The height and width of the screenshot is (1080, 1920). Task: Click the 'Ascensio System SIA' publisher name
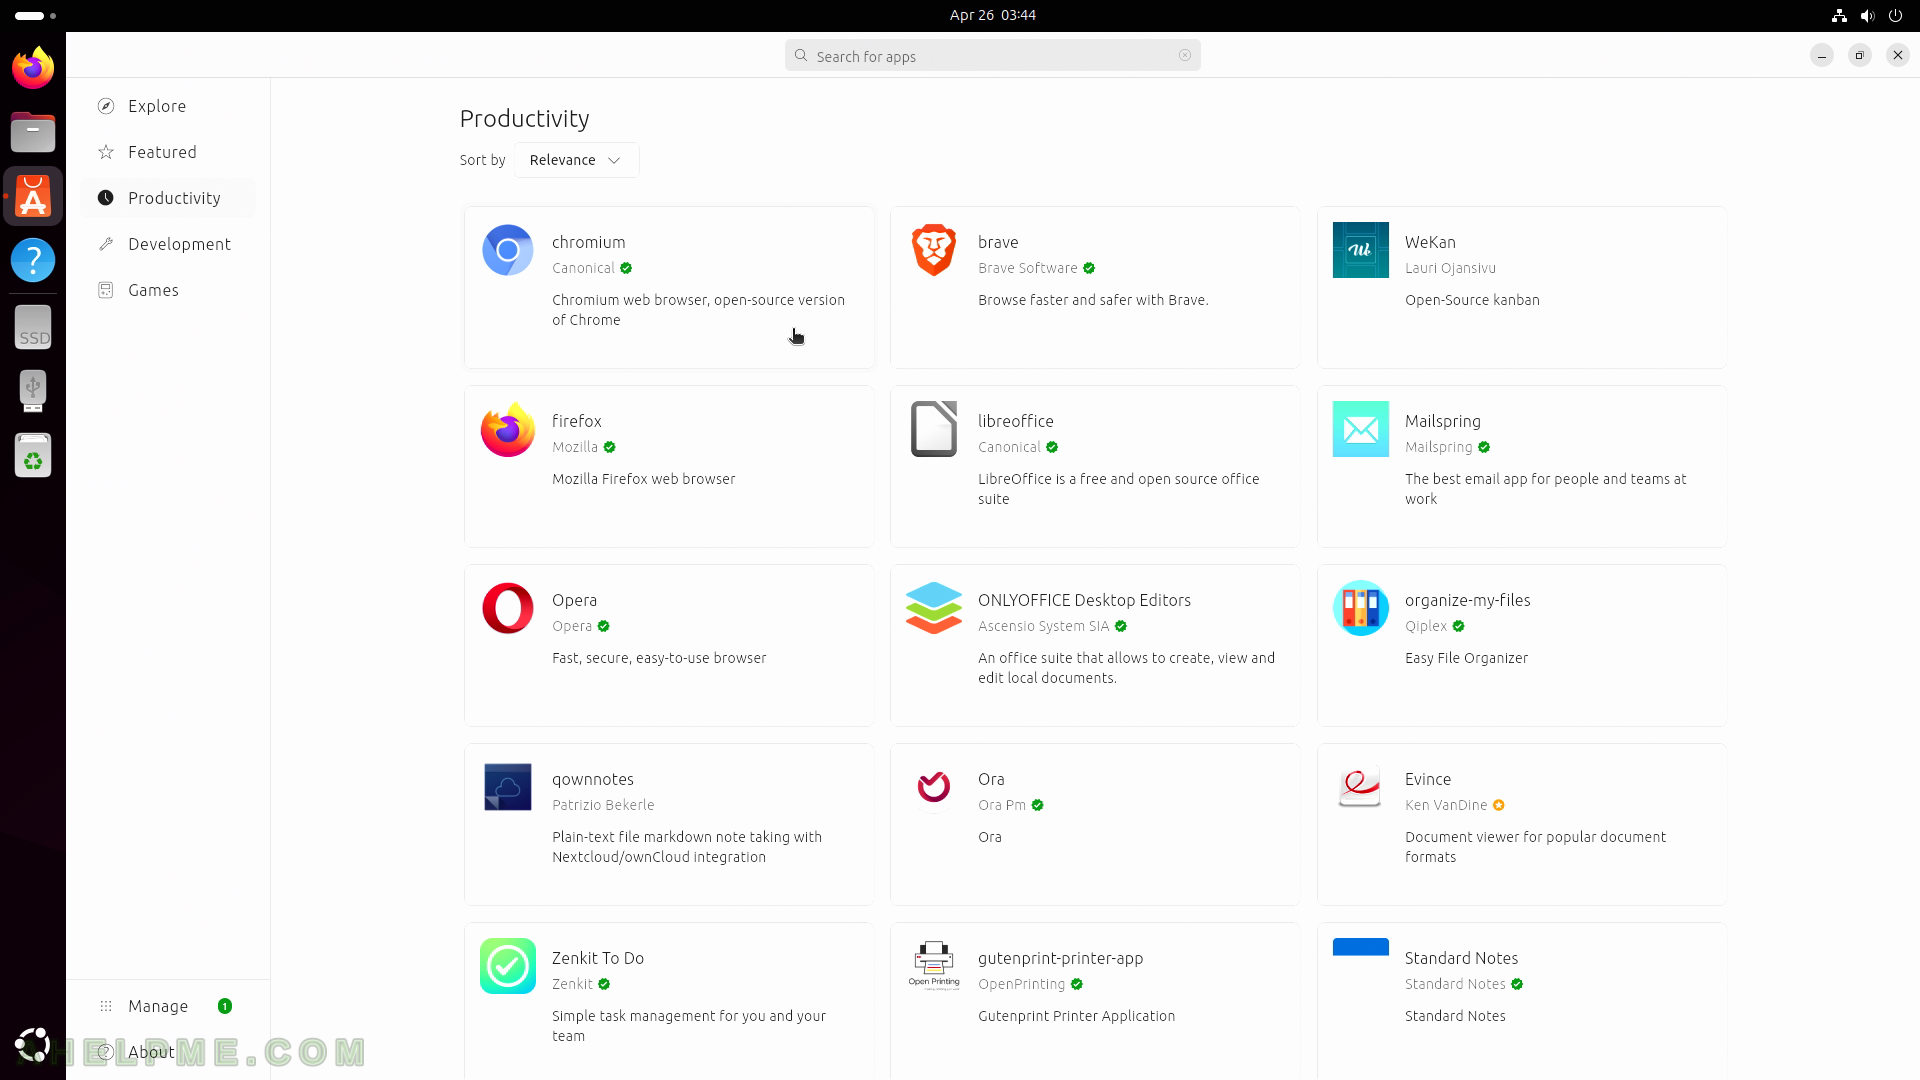coord(1043,626)
